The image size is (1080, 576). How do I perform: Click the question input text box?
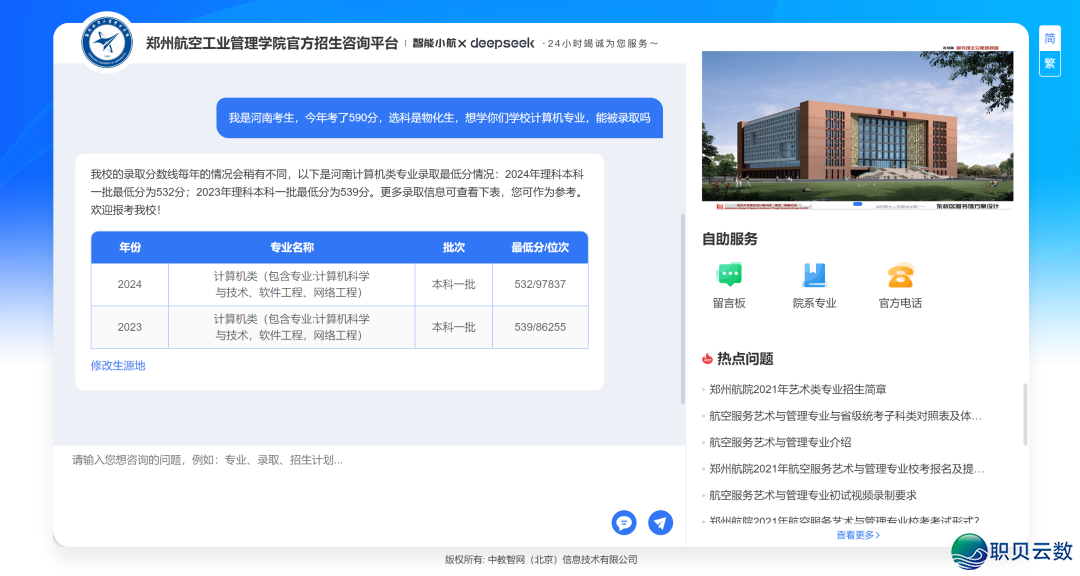[340, 480]
